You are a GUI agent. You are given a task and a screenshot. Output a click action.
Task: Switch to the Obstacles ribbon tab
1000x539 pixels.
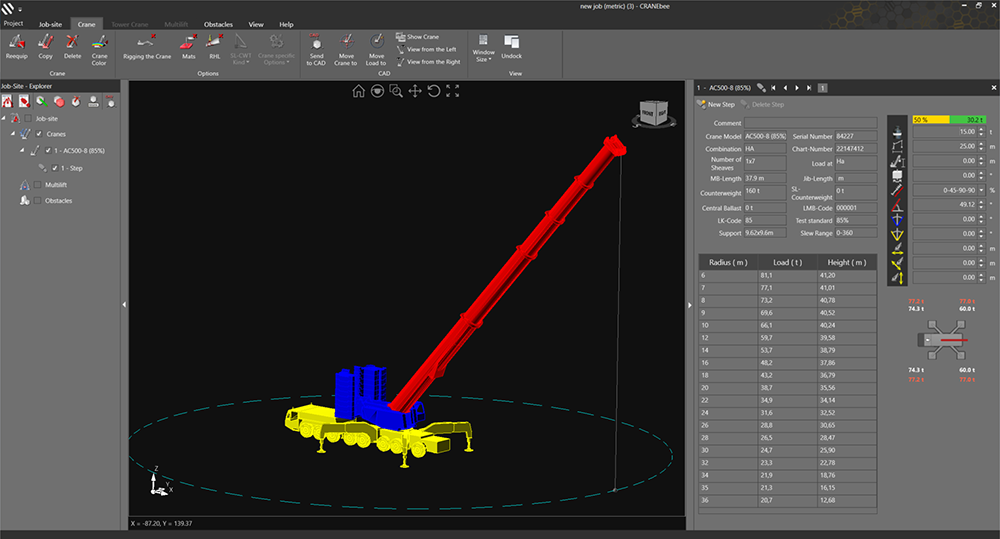click(x=218, y=24)
